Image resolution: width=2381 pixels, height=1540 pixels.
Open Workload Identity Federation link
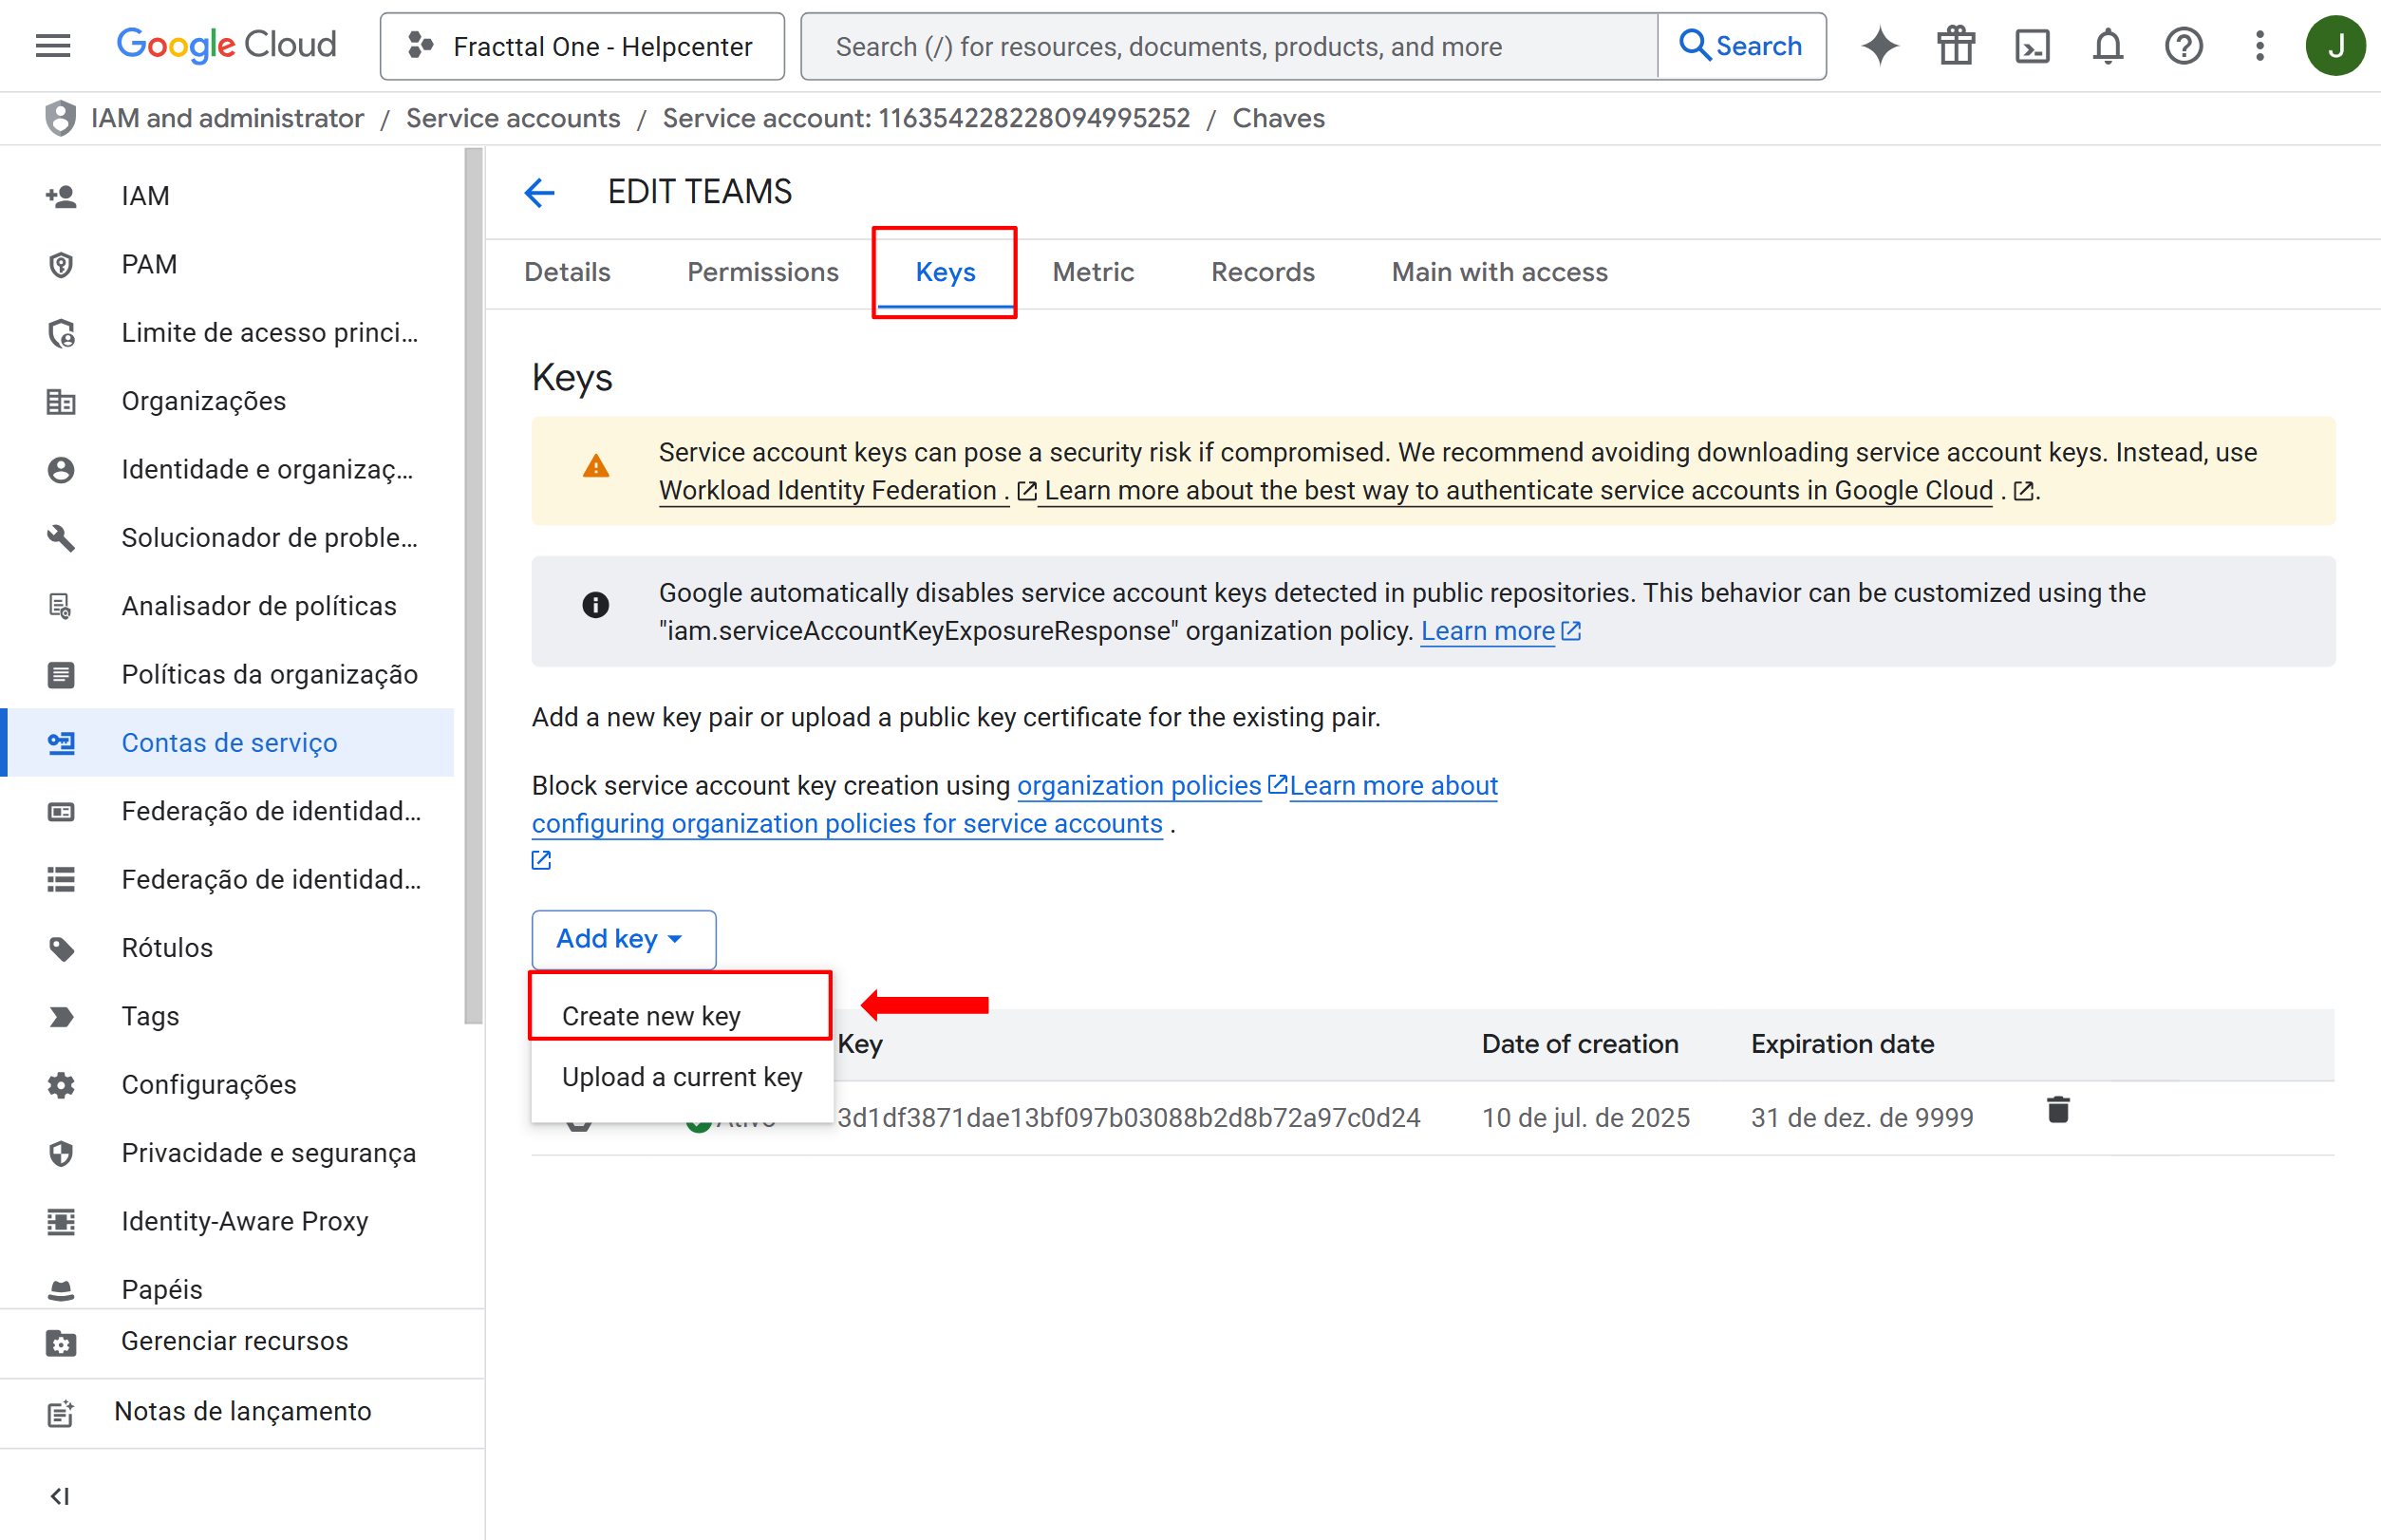pos(828,491)
